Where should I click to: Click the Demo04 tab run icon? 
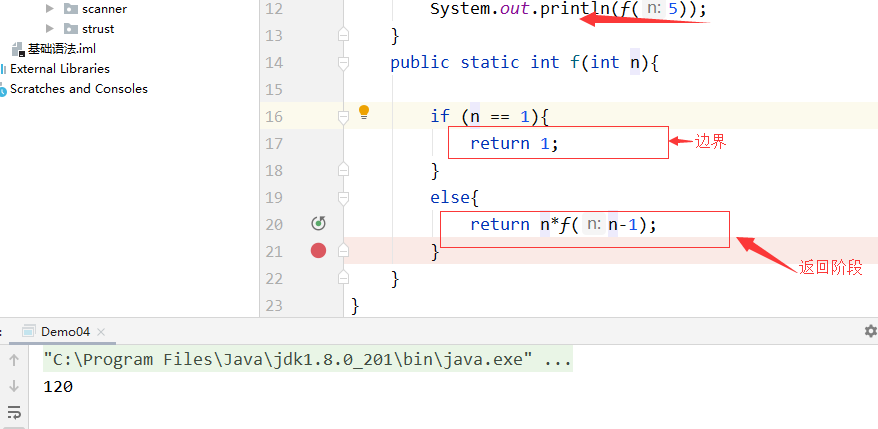(x=29, y=332)
